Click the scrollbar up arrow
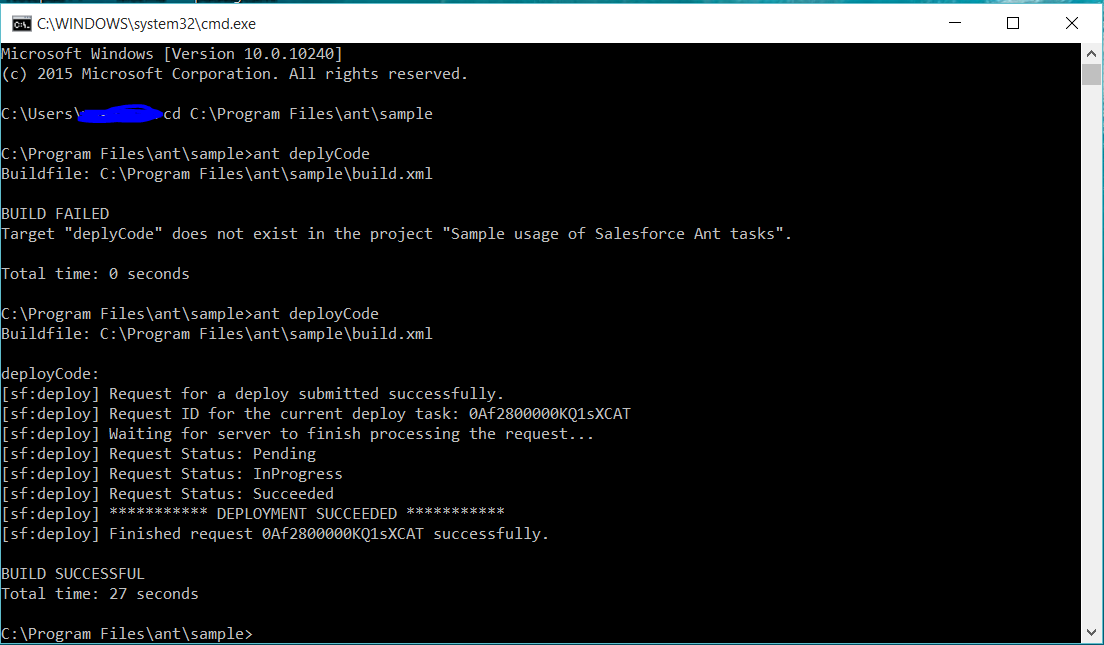This screenshot has width=1104, height=645. pos(1091,53)
